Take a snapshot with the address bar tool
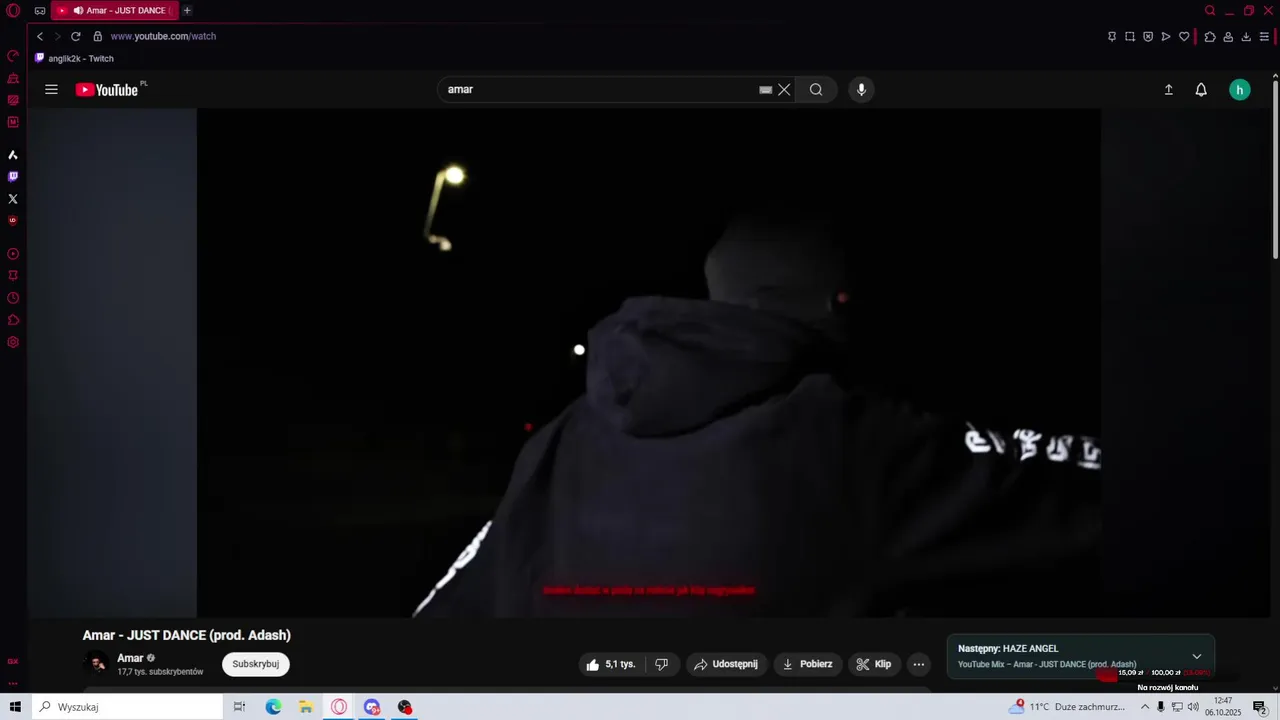1280x720 pixels. pos(1130,37)
